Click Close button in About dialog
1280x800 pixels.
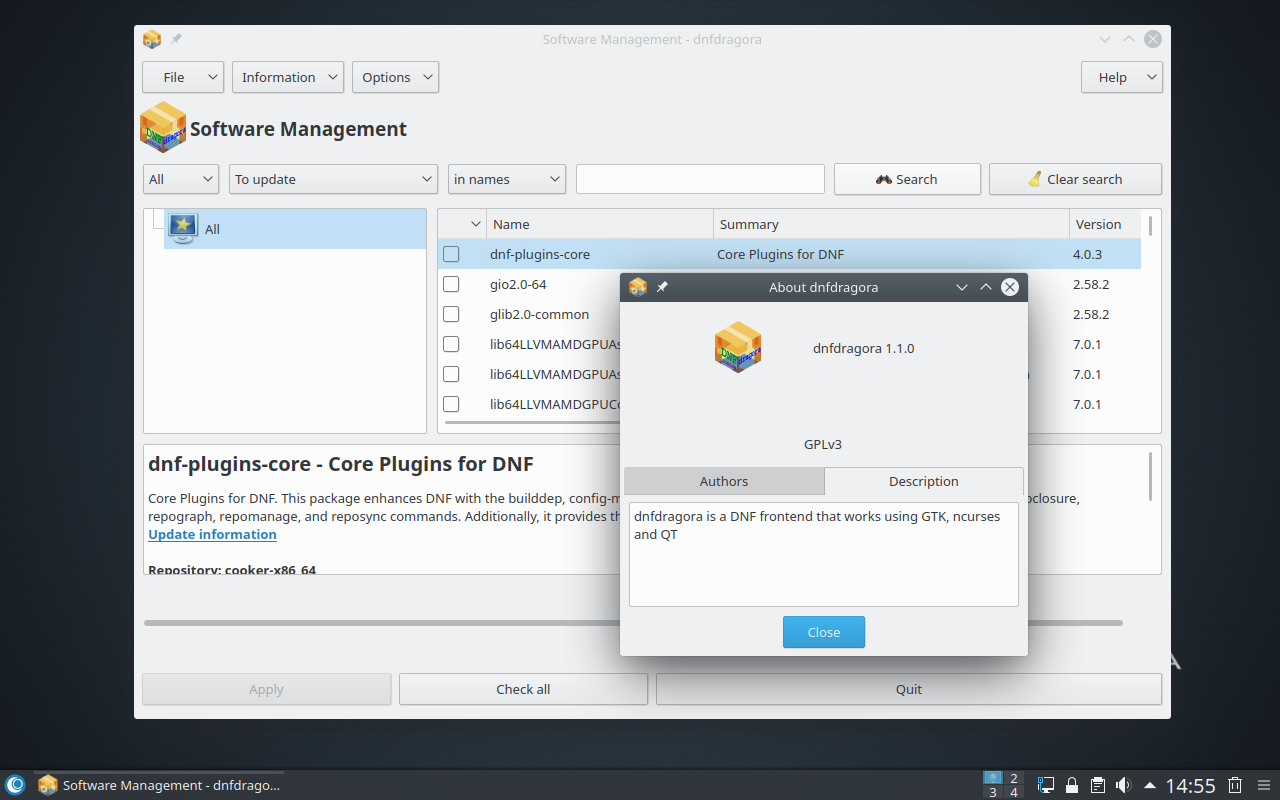click(x=824, y=632)
